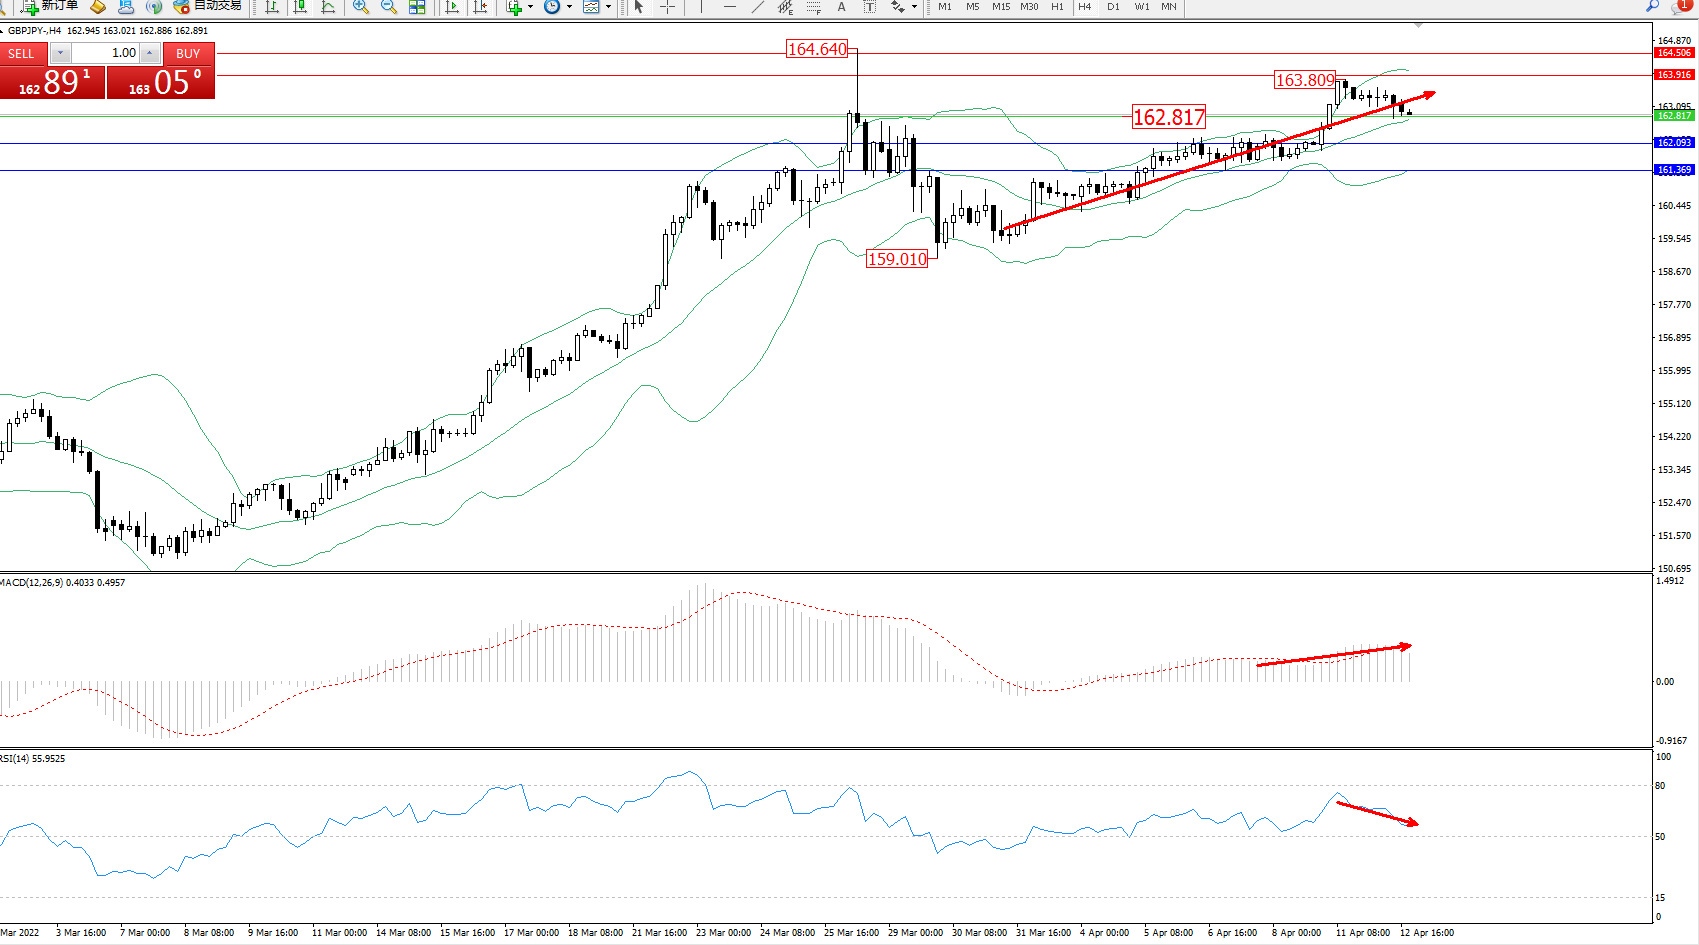Open the search magnifier at top right
Screen dimensions: 1699x945
point(1652,7)
